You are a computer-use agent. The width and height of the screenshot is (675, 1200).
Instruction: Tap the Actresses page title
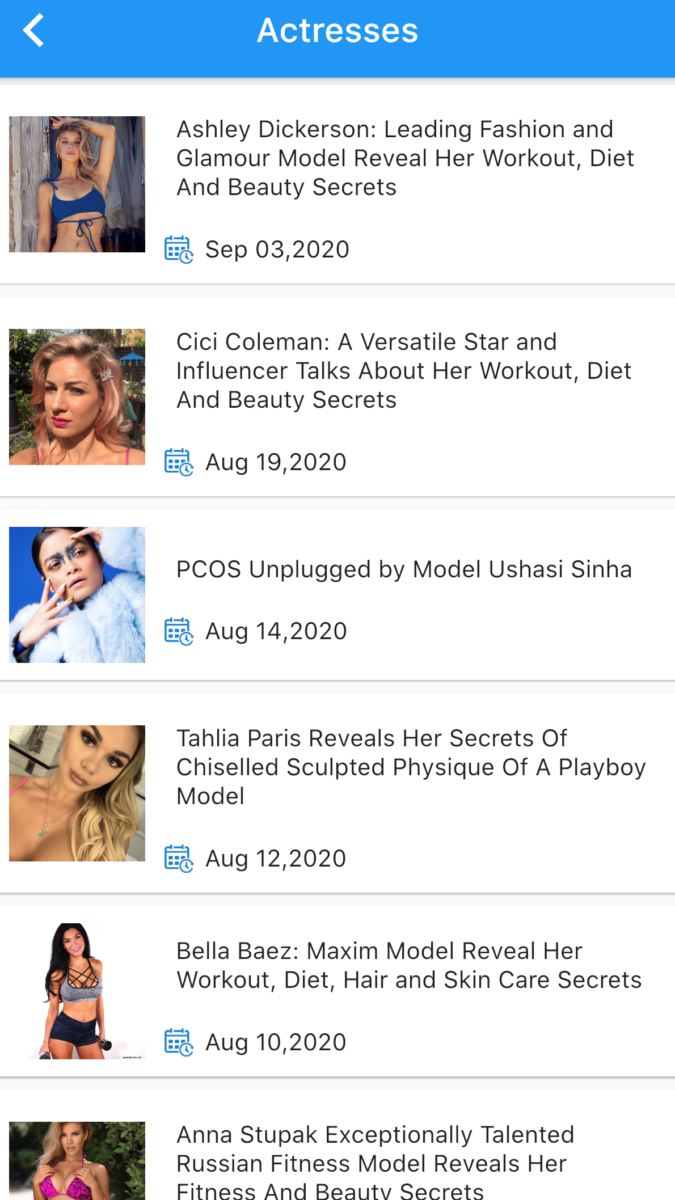(337, 31)
